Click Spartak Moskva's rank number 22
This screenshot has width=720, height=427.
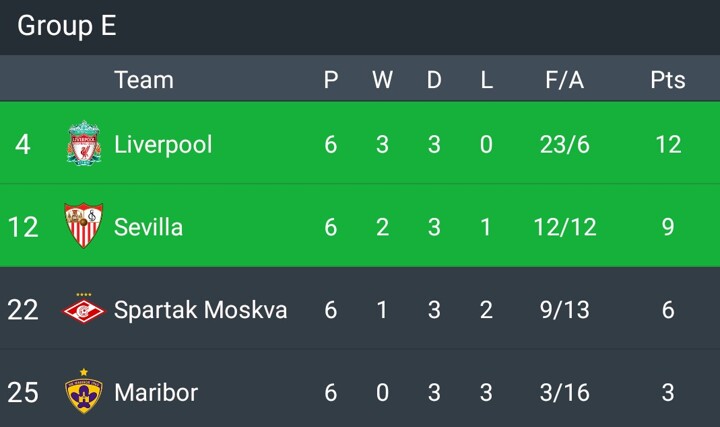coord(23,310)
